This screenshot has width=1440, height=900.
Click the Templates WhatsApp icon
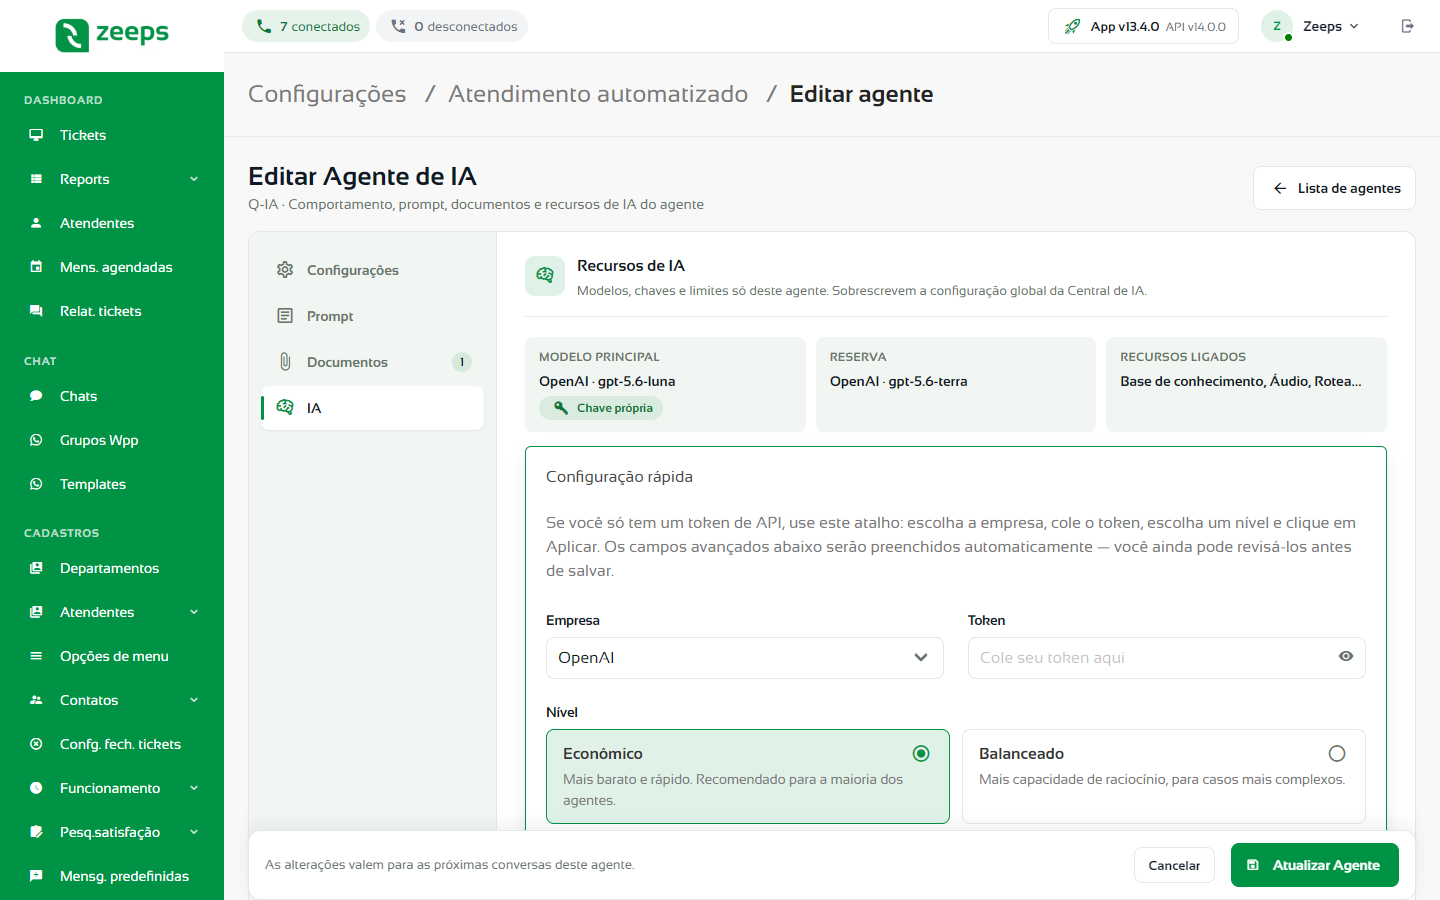36,484
